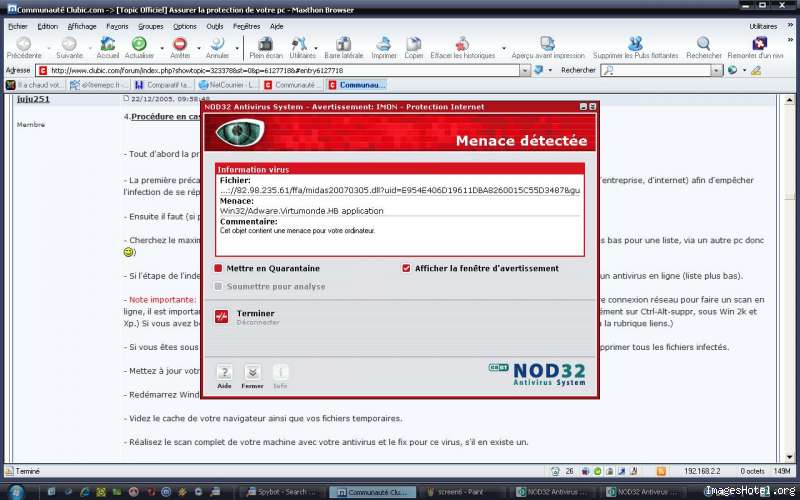Switch to the NetCourrier browser tab
Image resolution: width=800 pixels, height=500 pixels.
[x=228, y=85]
